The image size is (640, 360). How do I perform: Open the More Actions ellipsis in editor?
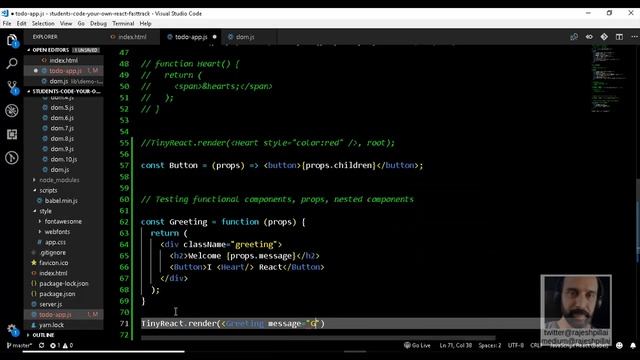tap(634, 37)
